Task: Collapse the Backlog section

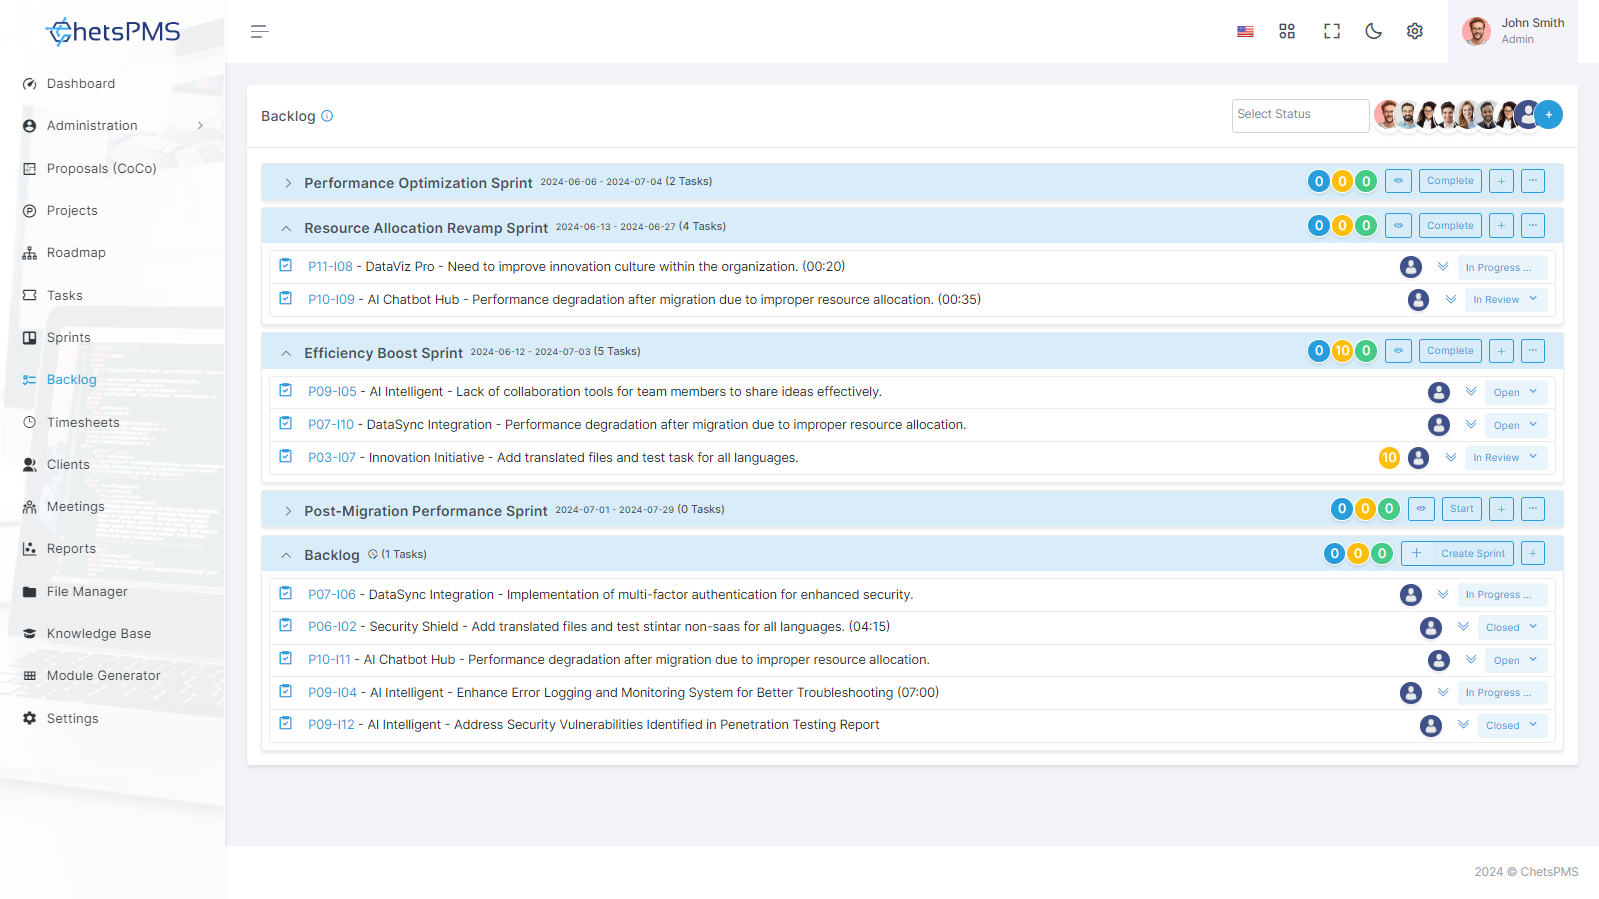Action: pyautogui.click(x=286, y=555)
